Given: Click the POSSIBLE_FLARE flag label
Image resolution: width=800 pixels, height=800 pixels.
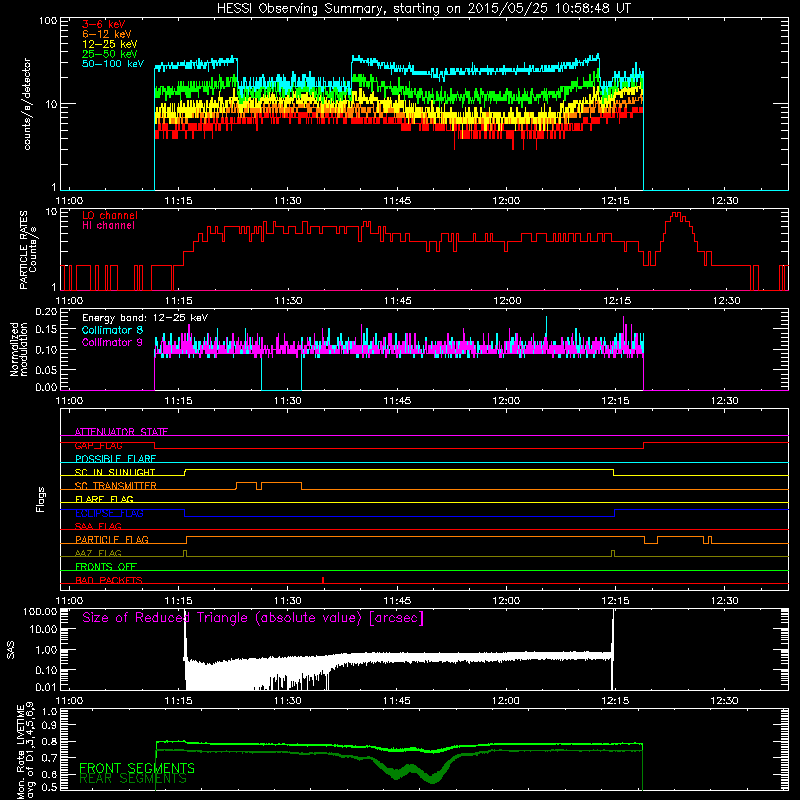Looking at the screenshot, I should [115, 459].
